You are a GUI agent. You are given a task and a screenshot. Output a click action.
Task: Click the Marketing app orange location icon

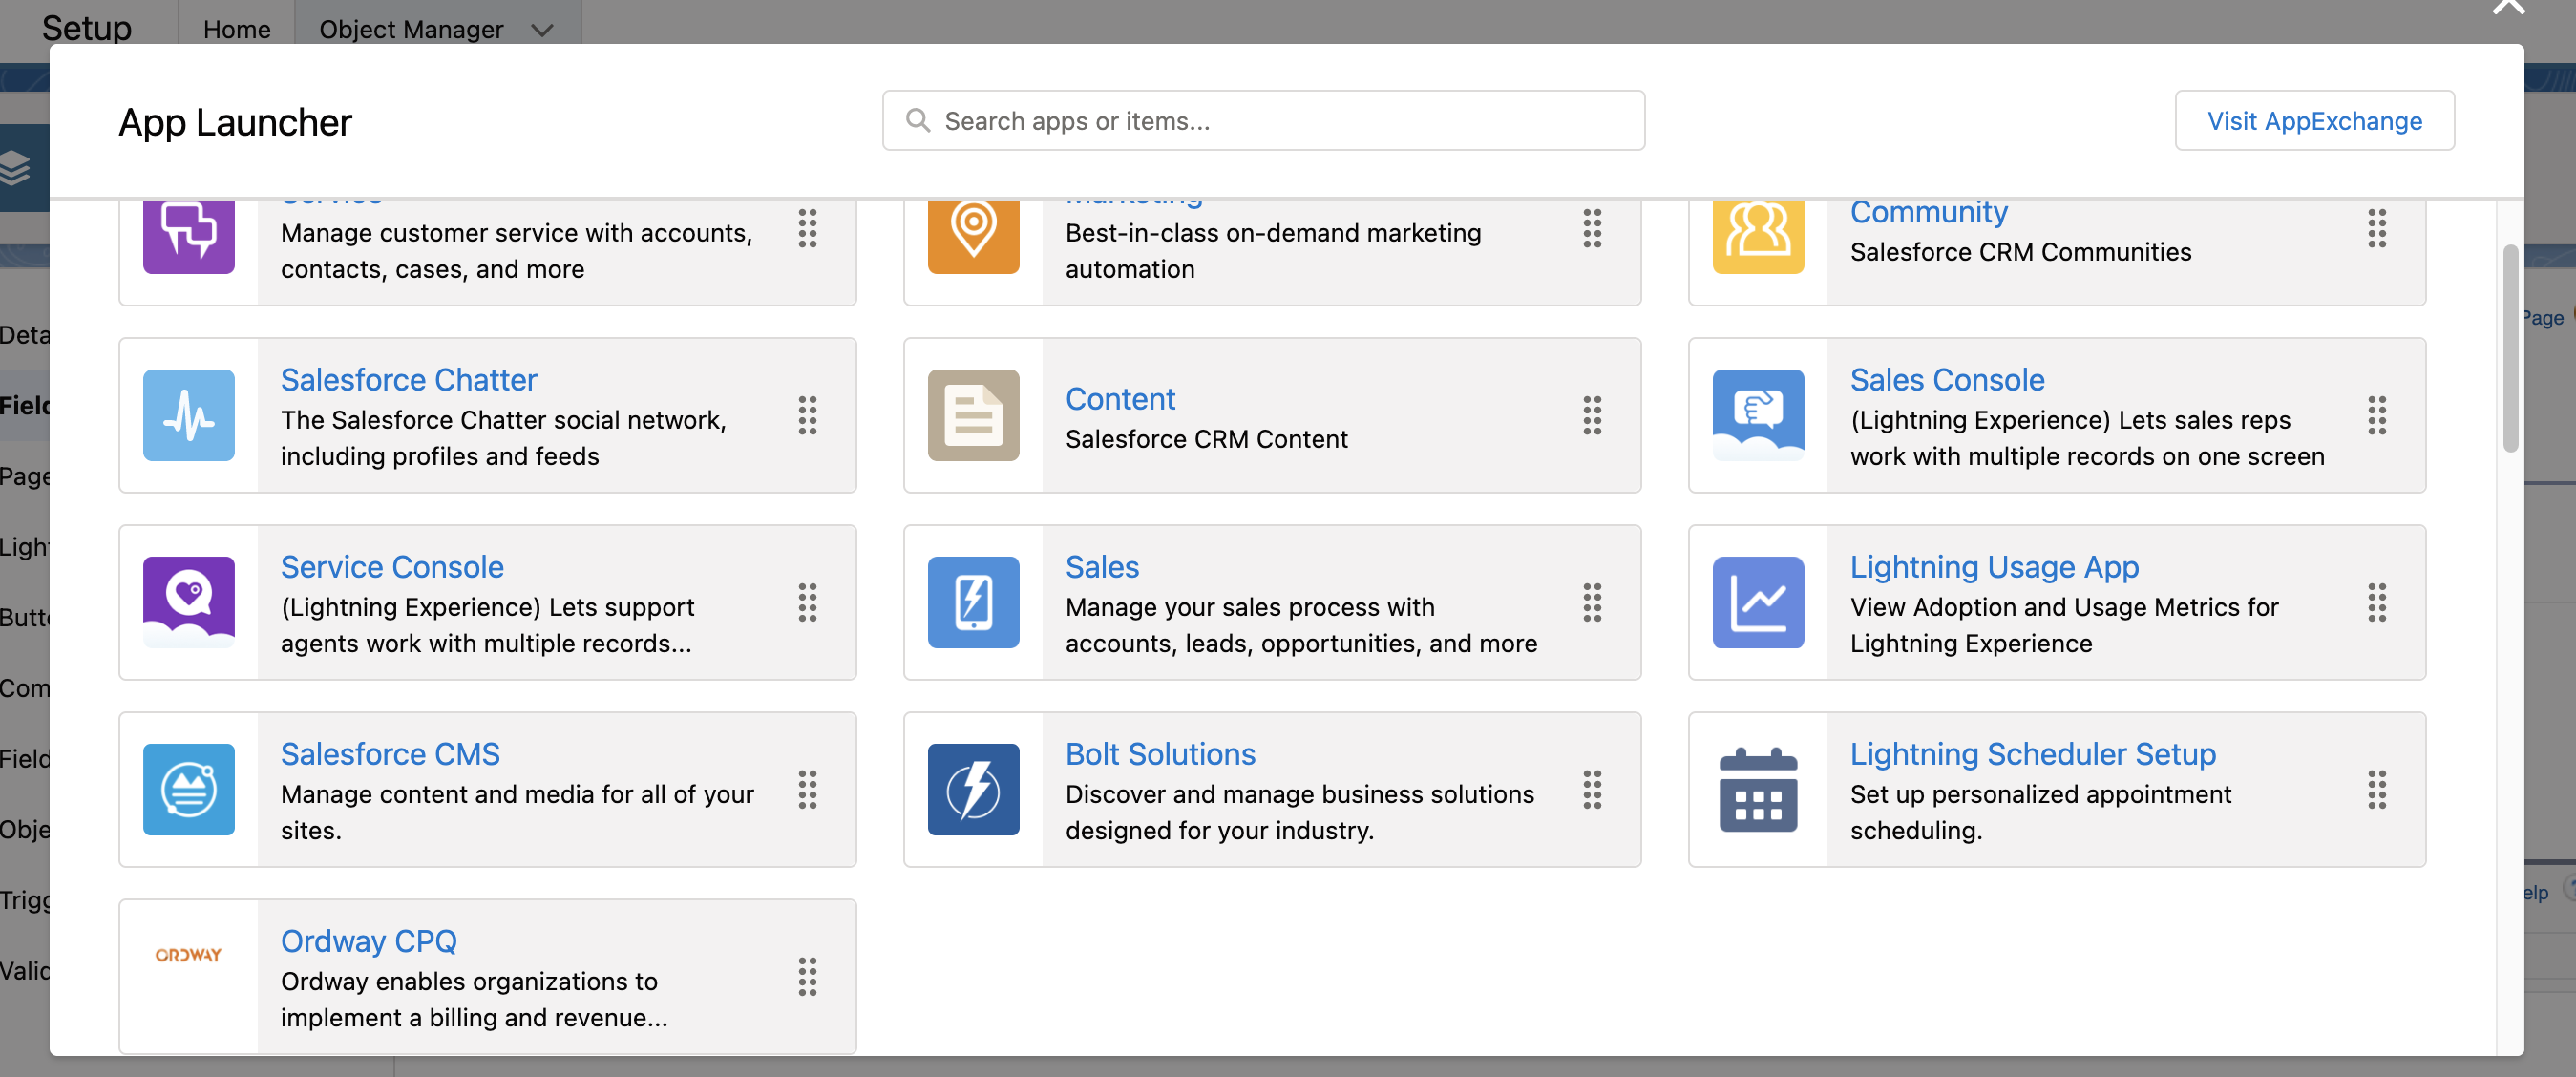973,235
